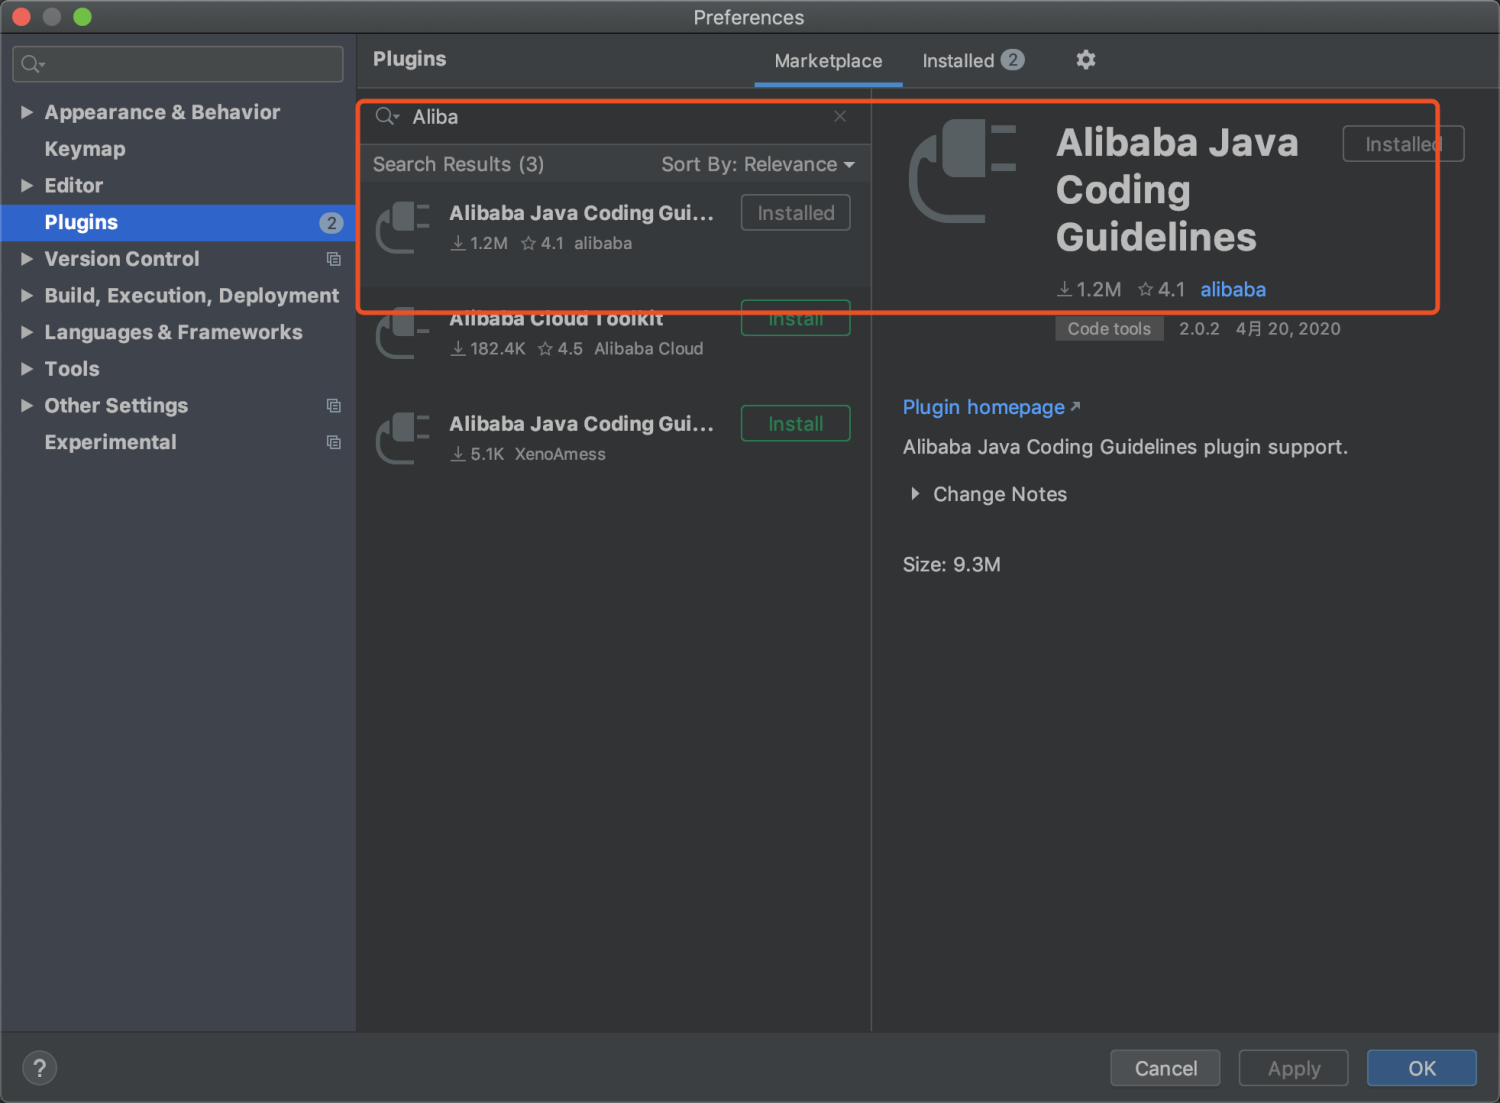Switch to the Marketplace tab
Image resolution: width=1500 pixels, height=1103 pixels.
coord(828,61)
